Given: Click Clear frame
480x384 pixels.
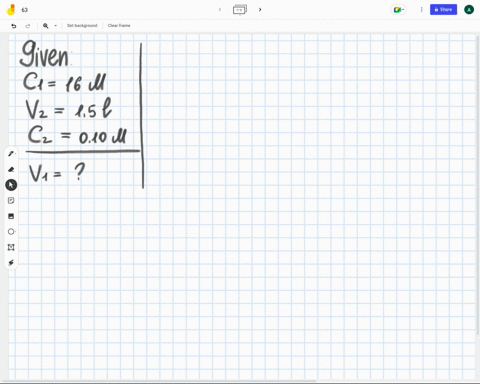Looking at the screenshot, I should click(x=119, y=26).
